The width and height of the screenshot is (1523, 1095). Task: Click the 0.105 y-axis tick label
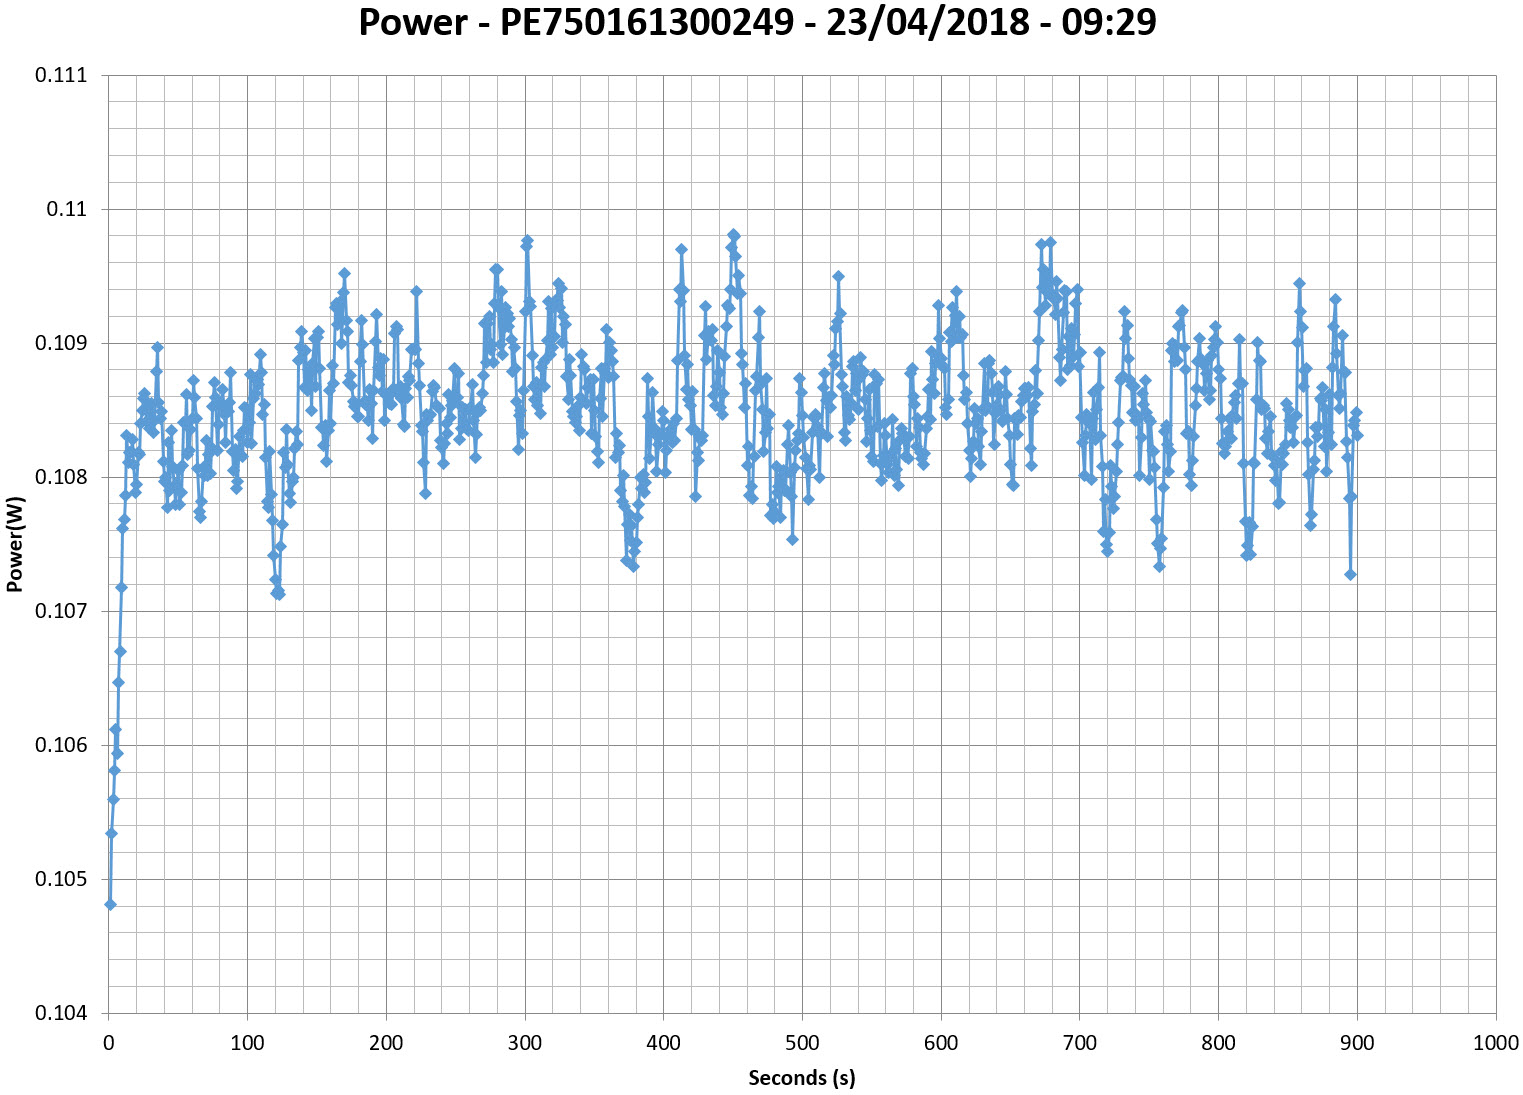tap(61, 880)
